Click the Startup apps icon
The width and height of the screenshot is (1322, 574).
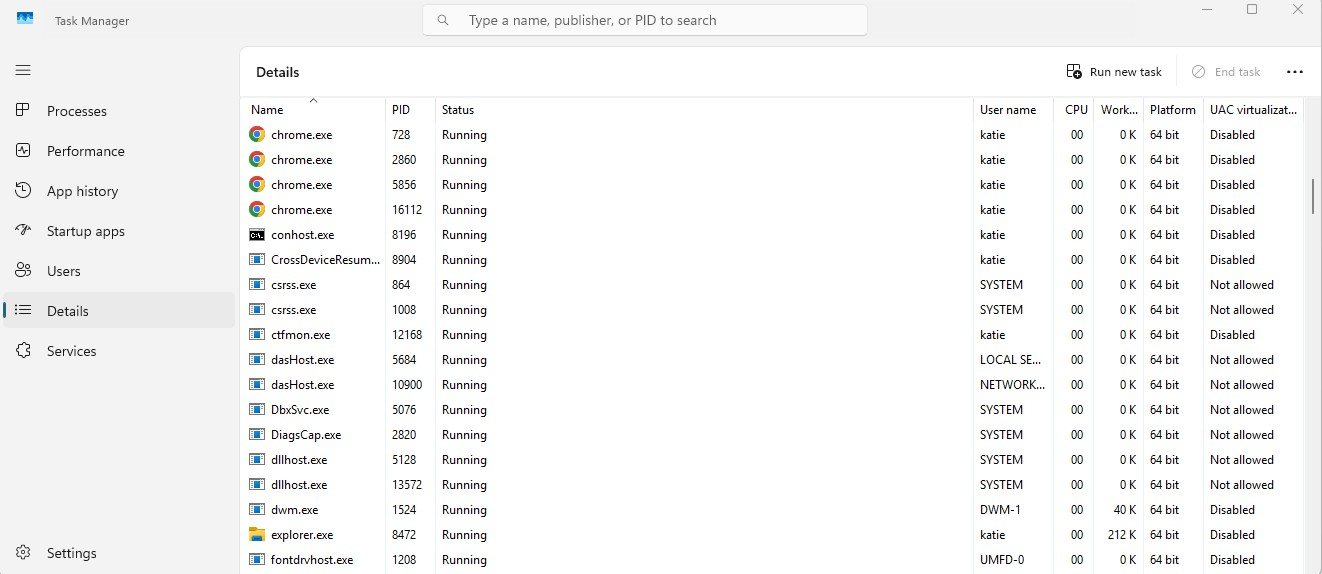(x=23, y=231)
